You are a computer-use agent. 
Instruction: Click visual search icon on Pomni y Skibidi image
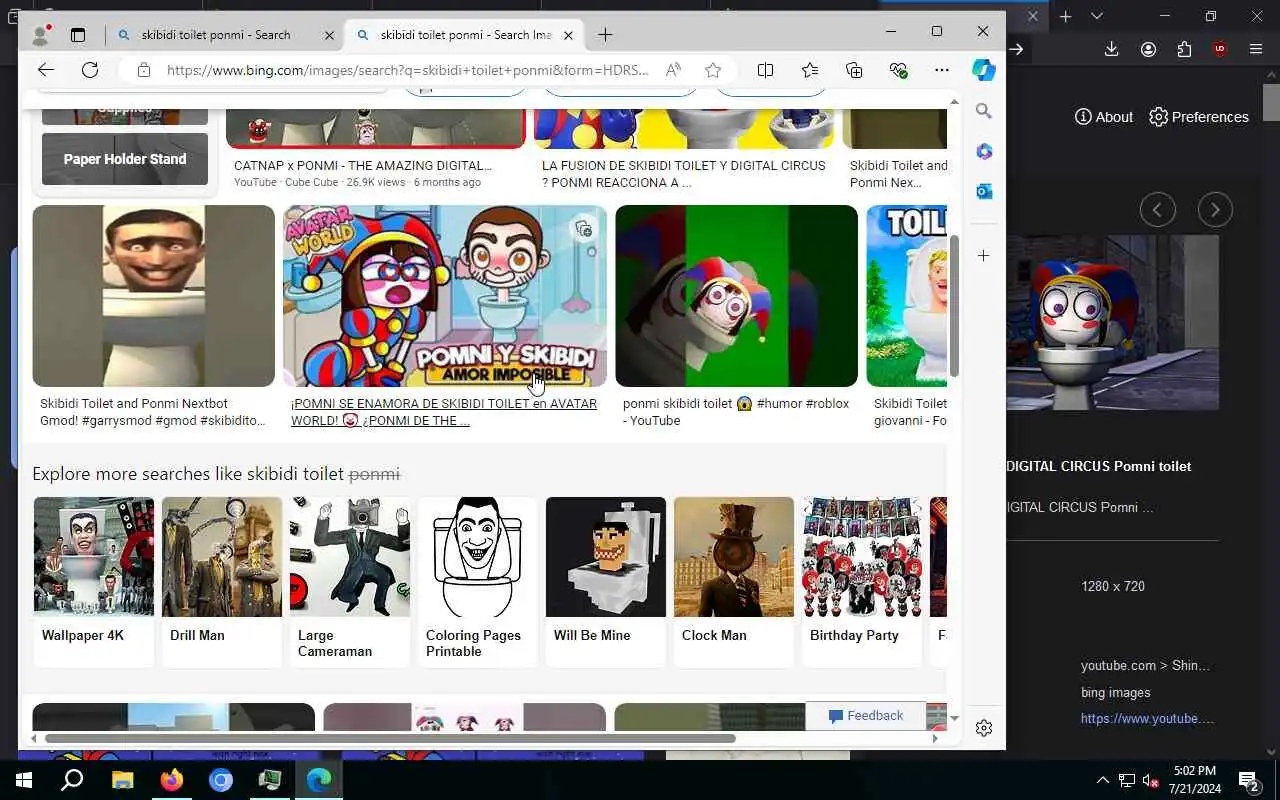click(584, 229)
